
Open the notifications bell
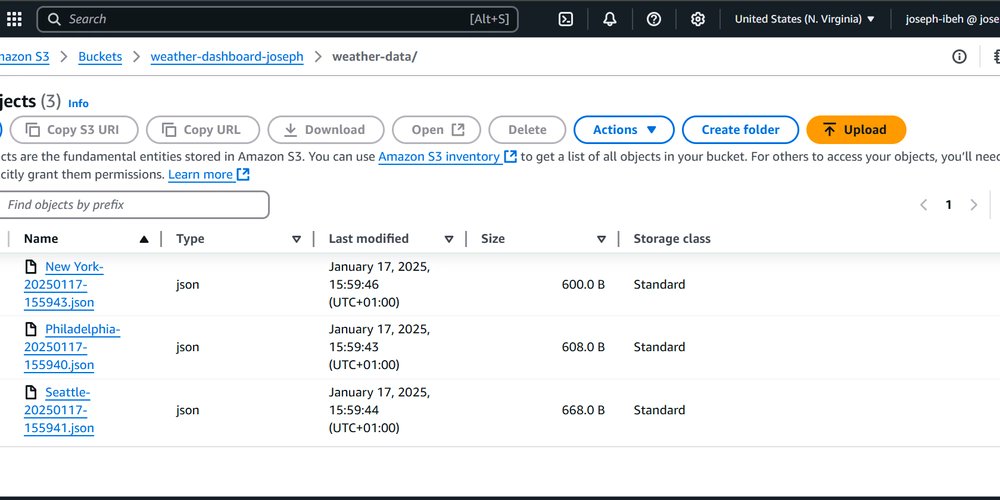point(610,19)
